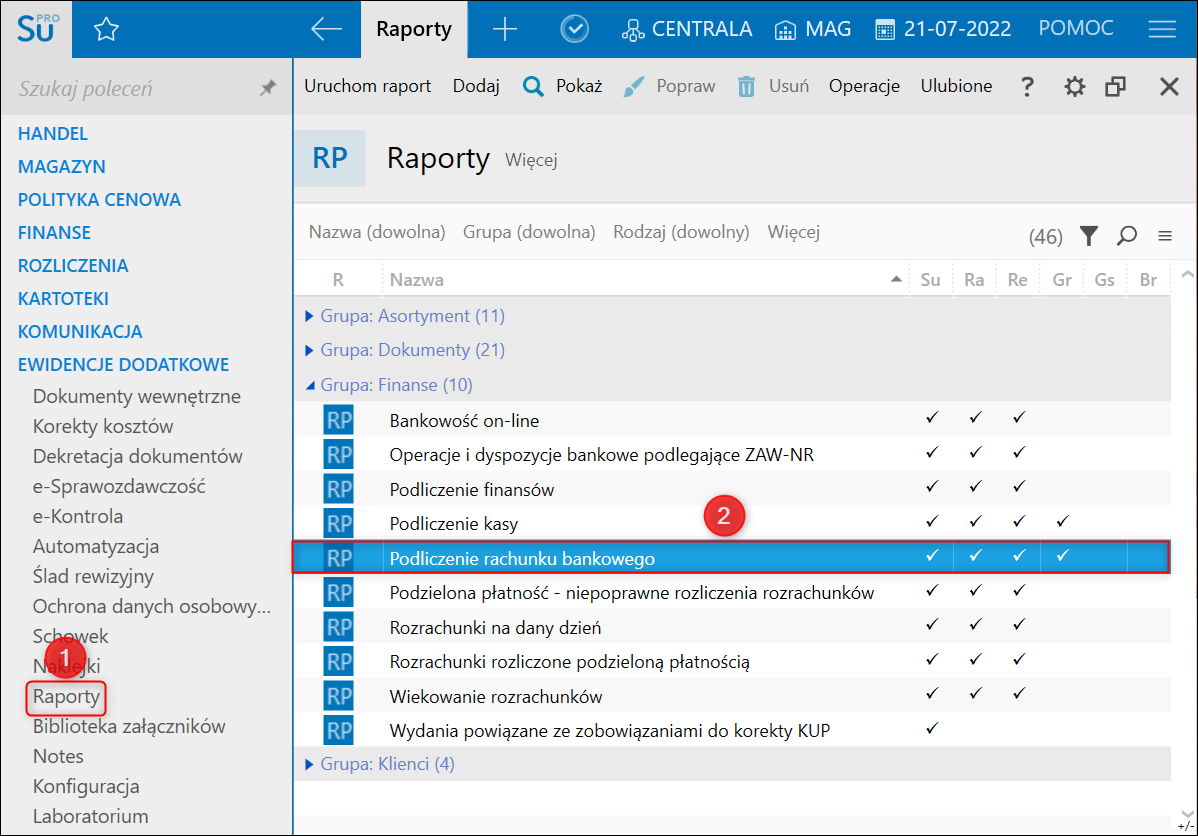The image size is (1198, 836).
Task: Sort by the Nazwa column header
Action: pyautogui.click(x=417, y=280)
